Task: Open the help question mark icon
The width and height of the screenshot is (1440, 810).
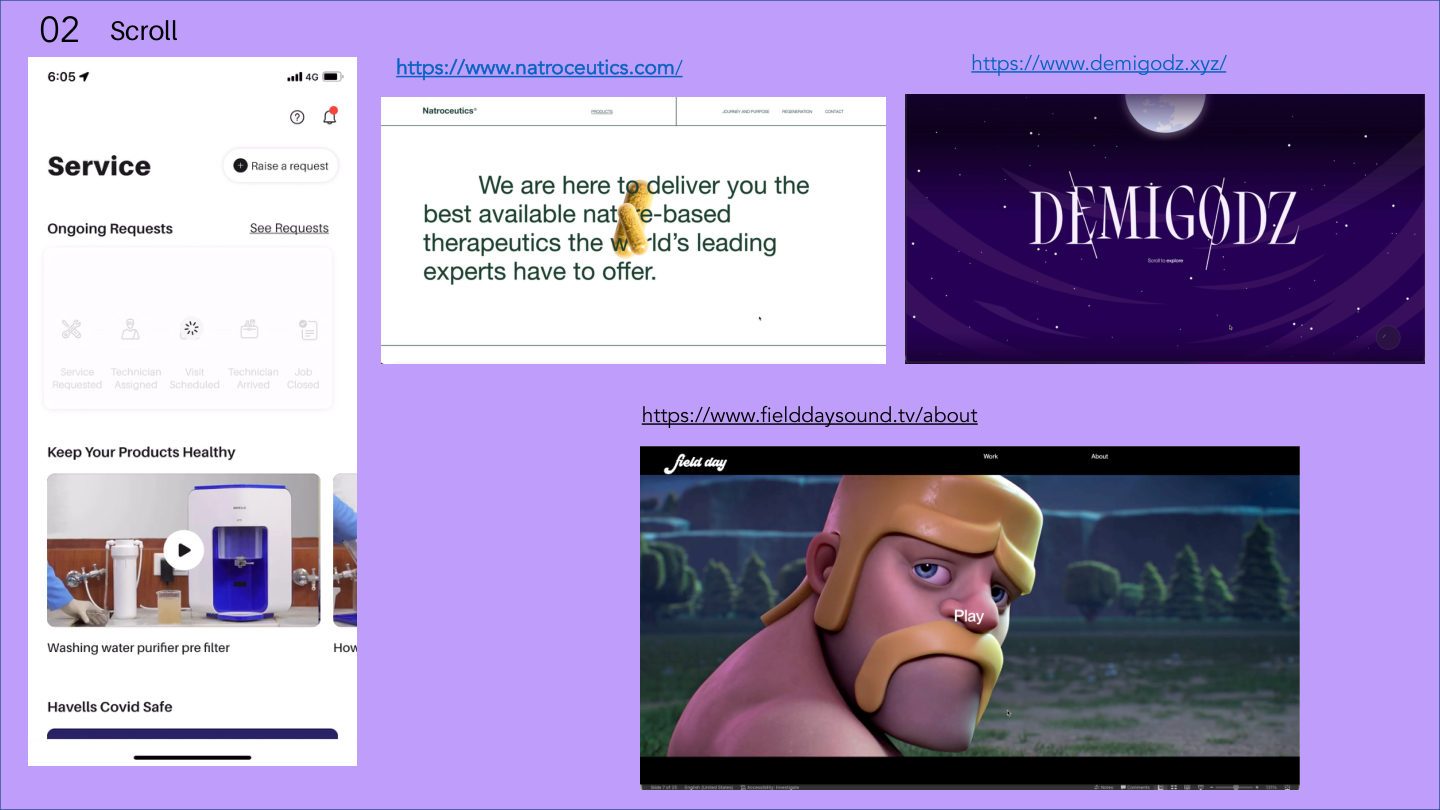Action: tap(297, 117)
